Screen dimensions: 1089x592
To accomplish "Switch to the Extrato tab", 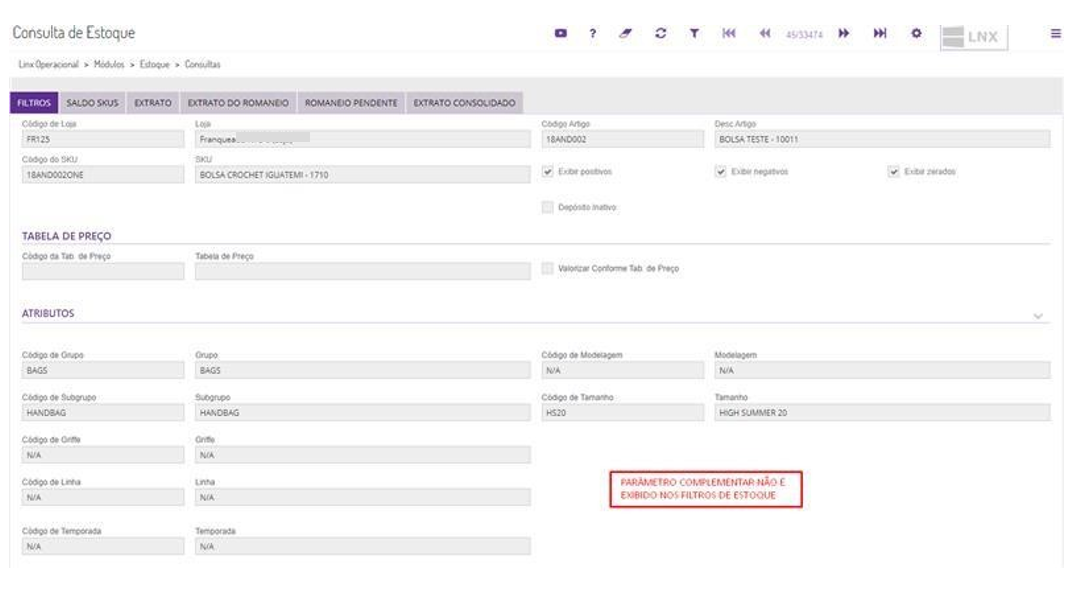I will [x=153, y=103].
